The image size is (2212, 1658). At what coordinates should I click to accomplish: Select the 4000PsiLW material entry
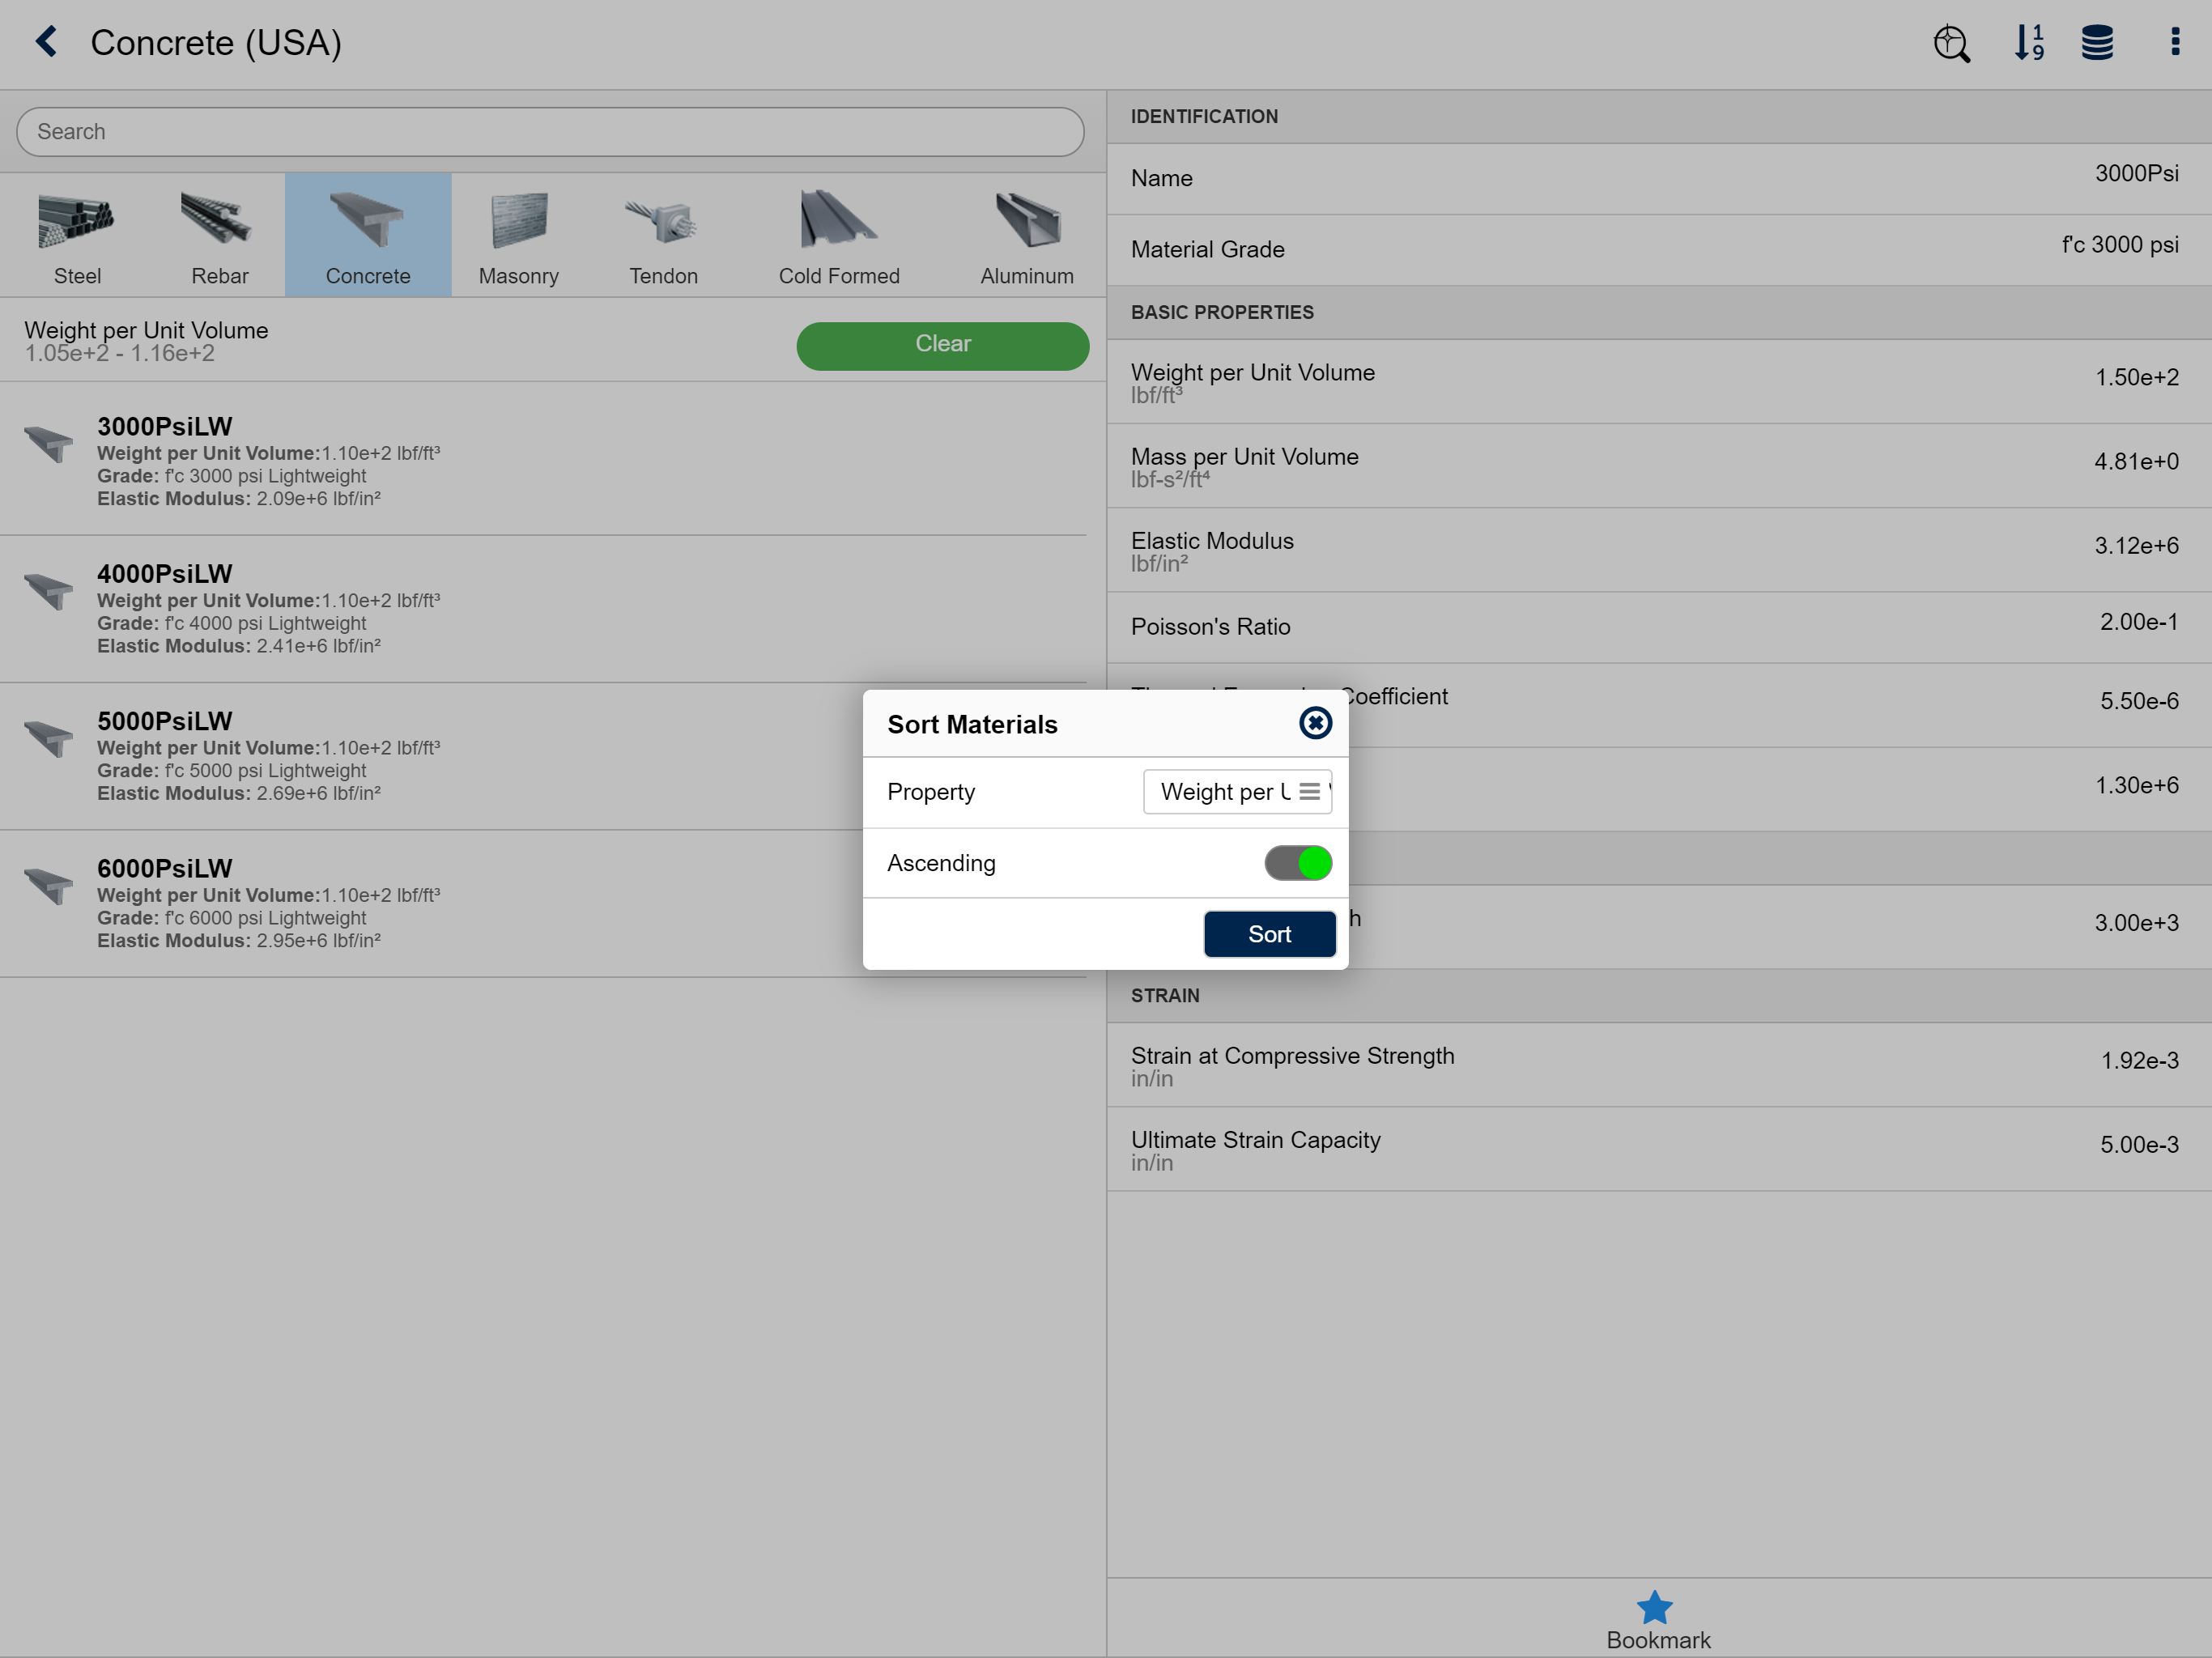click(x=543, y=608)
